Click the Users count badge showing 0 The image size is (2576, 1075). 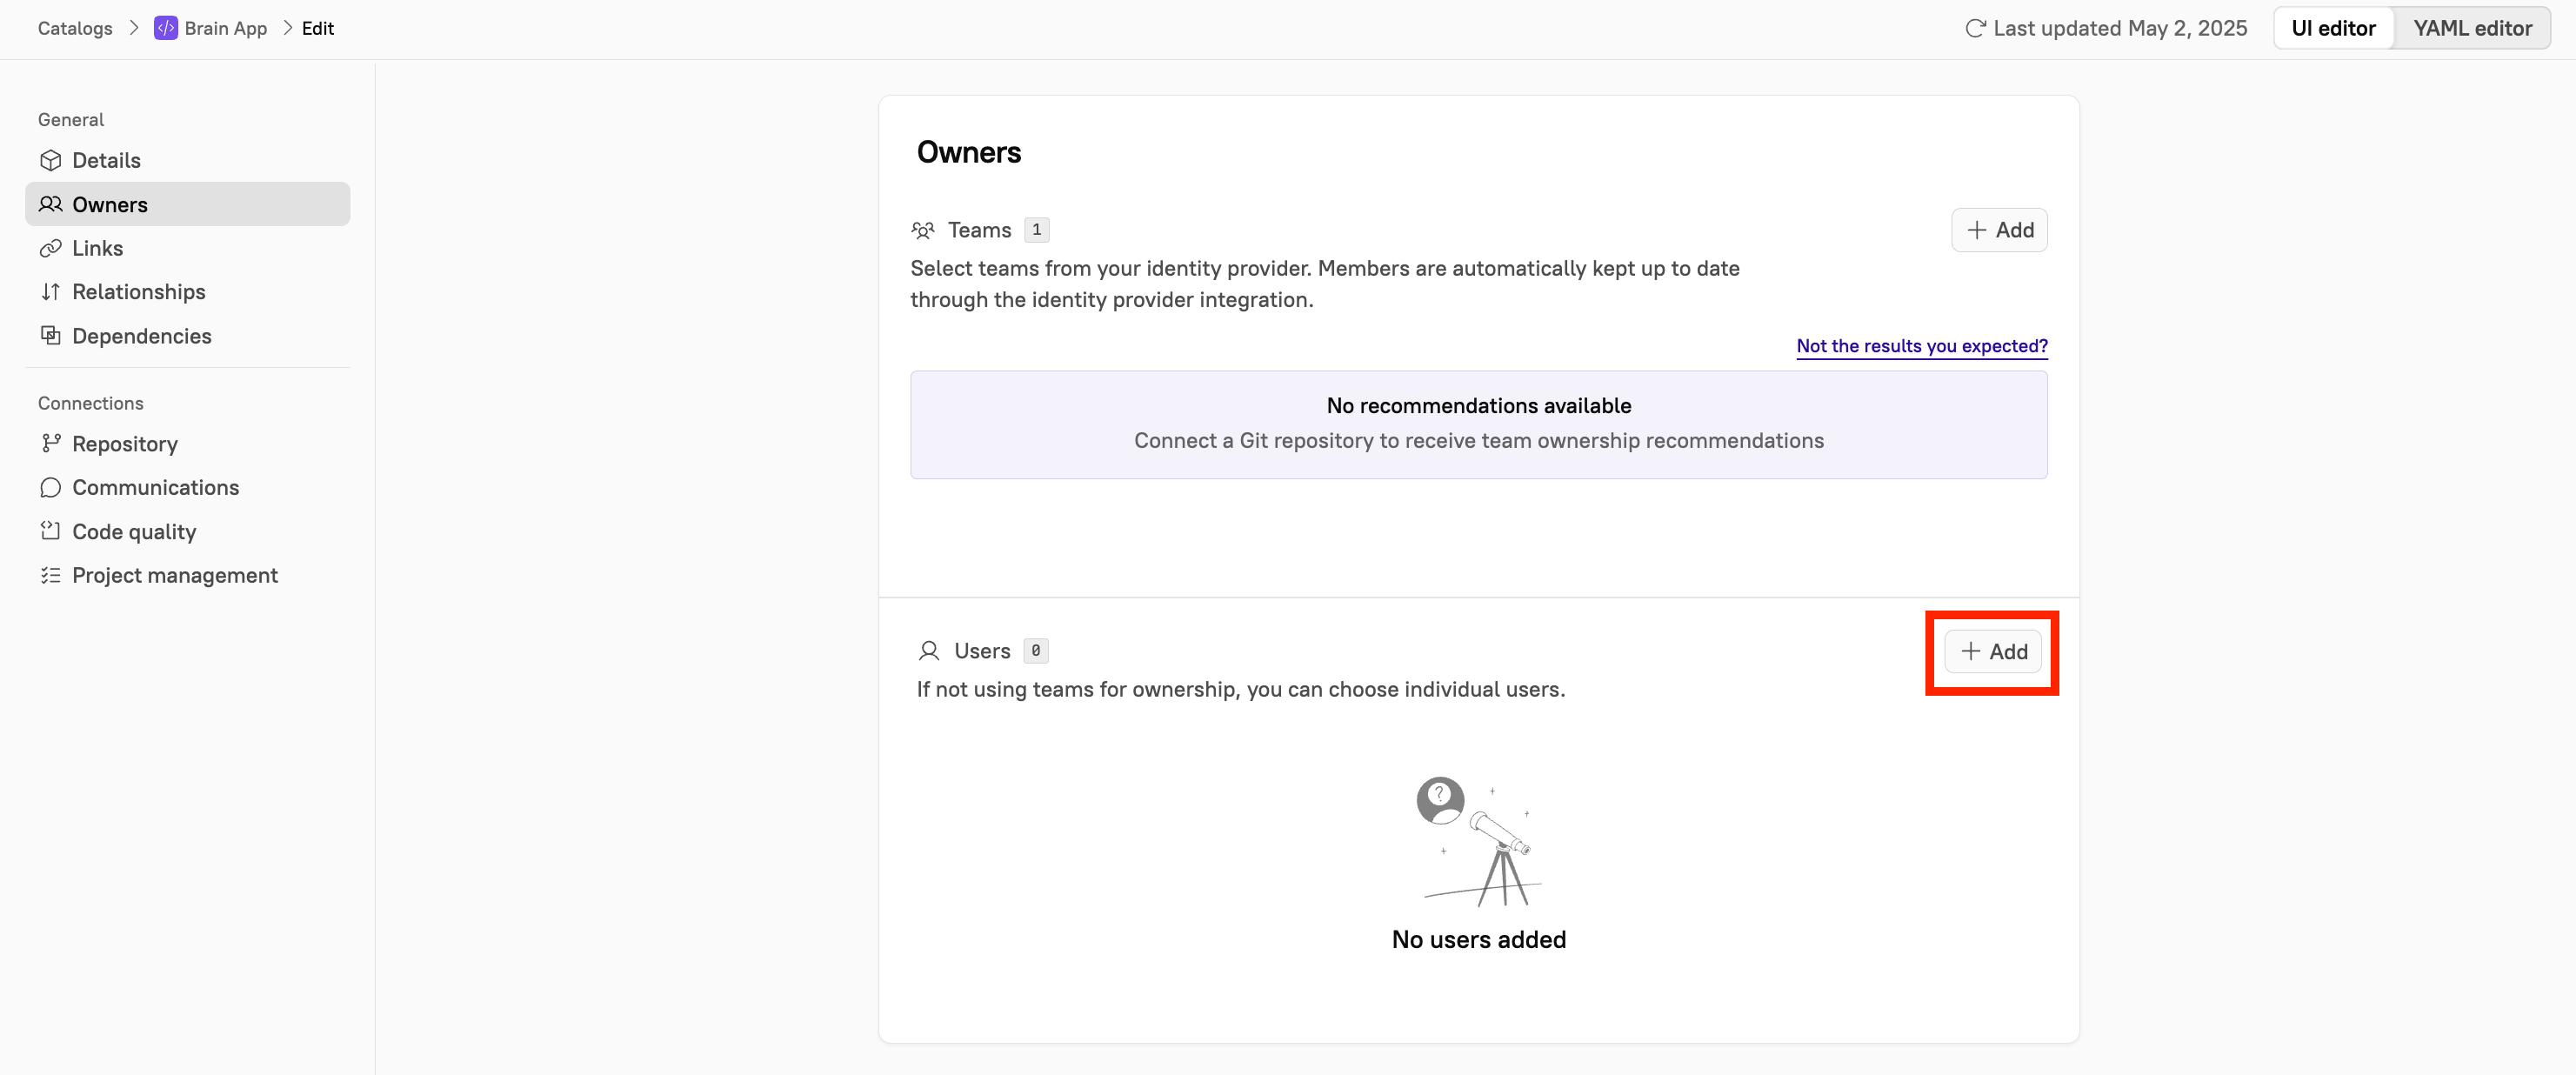click(1036, 651)
